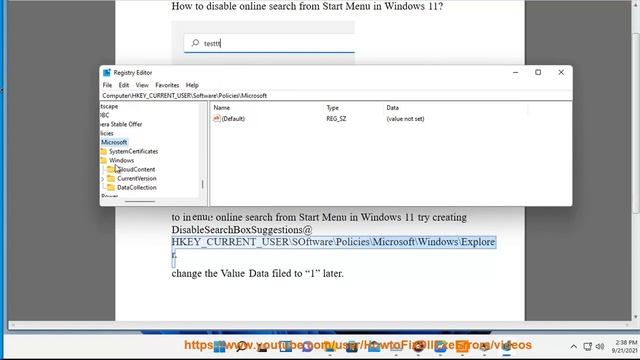Screen dimensions: 640x360
Task: Select the Windows key in the tree
Action: (x=121, y=160)
